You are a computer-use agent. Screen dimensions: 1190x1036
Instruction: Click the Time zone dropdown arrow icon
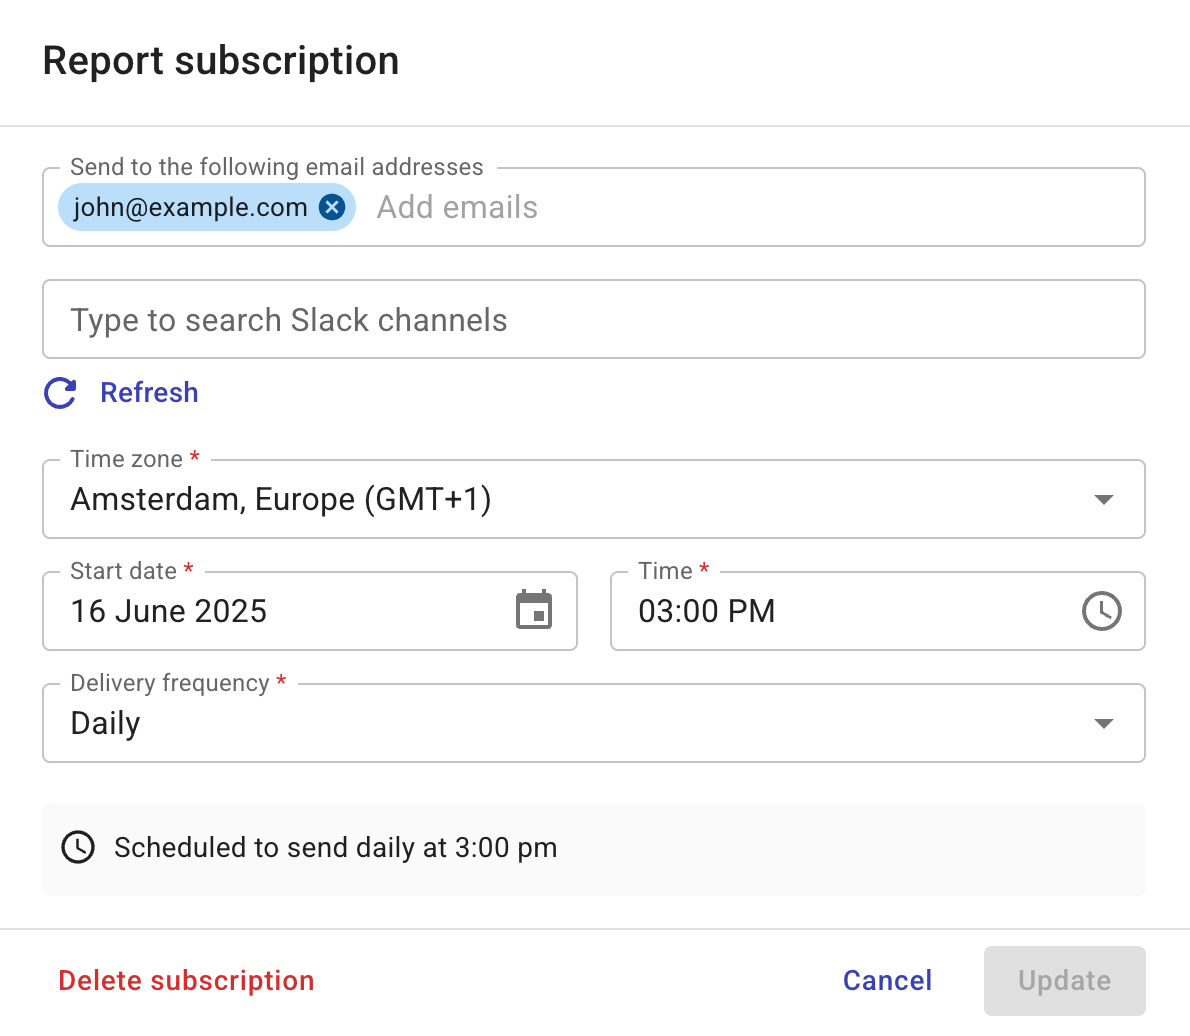[x=1104, y=498]
